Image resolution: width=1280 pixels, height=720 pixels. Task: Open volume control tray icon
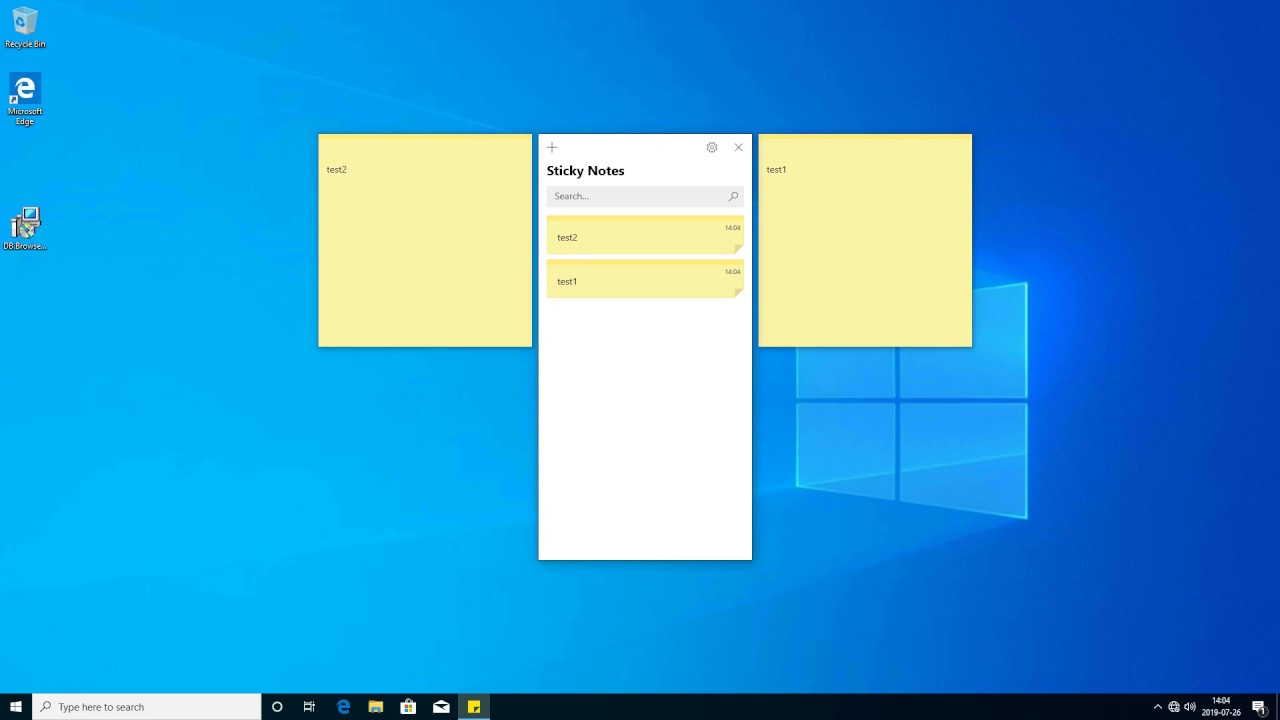click(x=1190, y=707)
